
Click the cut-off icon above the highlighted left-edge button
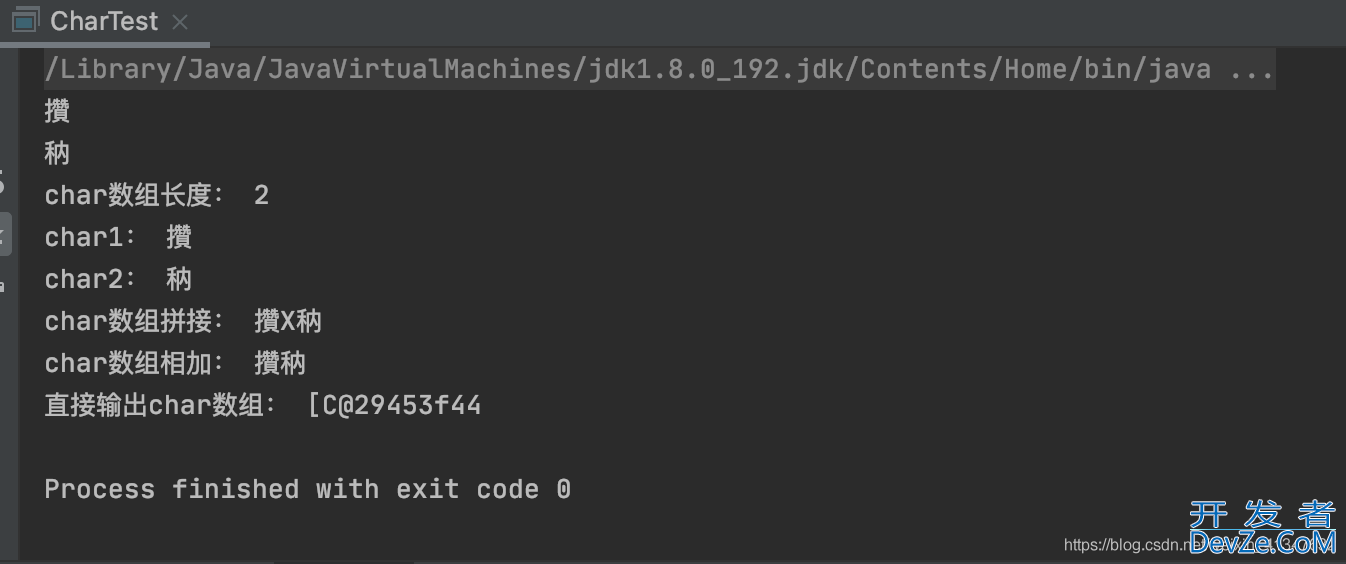pos(2,184)
